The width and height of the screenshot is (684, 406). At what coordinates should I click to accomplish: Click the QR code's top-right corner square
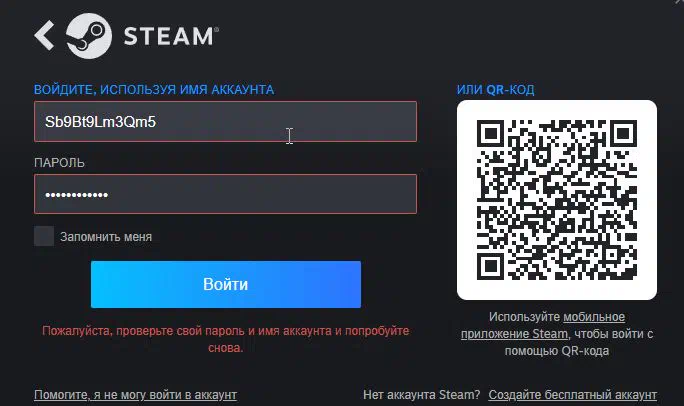(623, 133)
